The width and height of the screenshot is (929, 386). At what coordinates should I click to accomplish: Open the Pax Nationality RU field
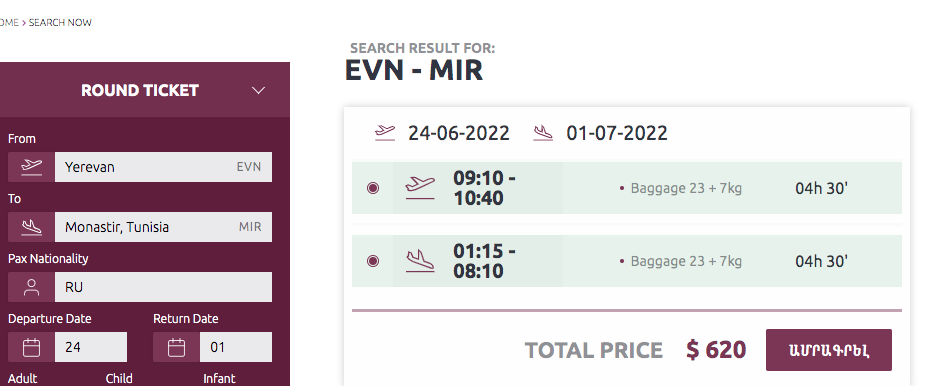[164, 287]
